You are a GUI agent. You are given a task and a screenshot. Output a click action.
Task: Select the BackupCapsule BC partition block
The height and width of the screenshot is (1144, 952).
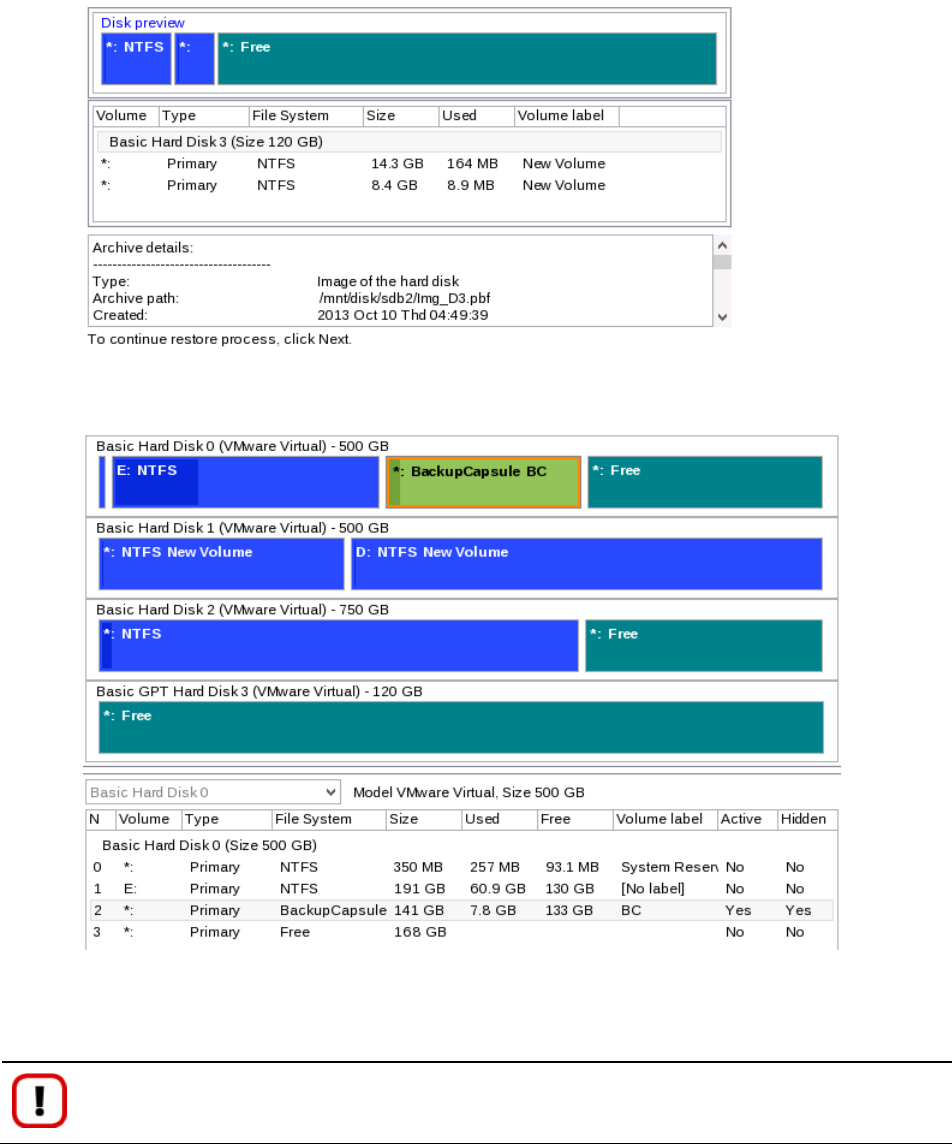coord(483,482)
